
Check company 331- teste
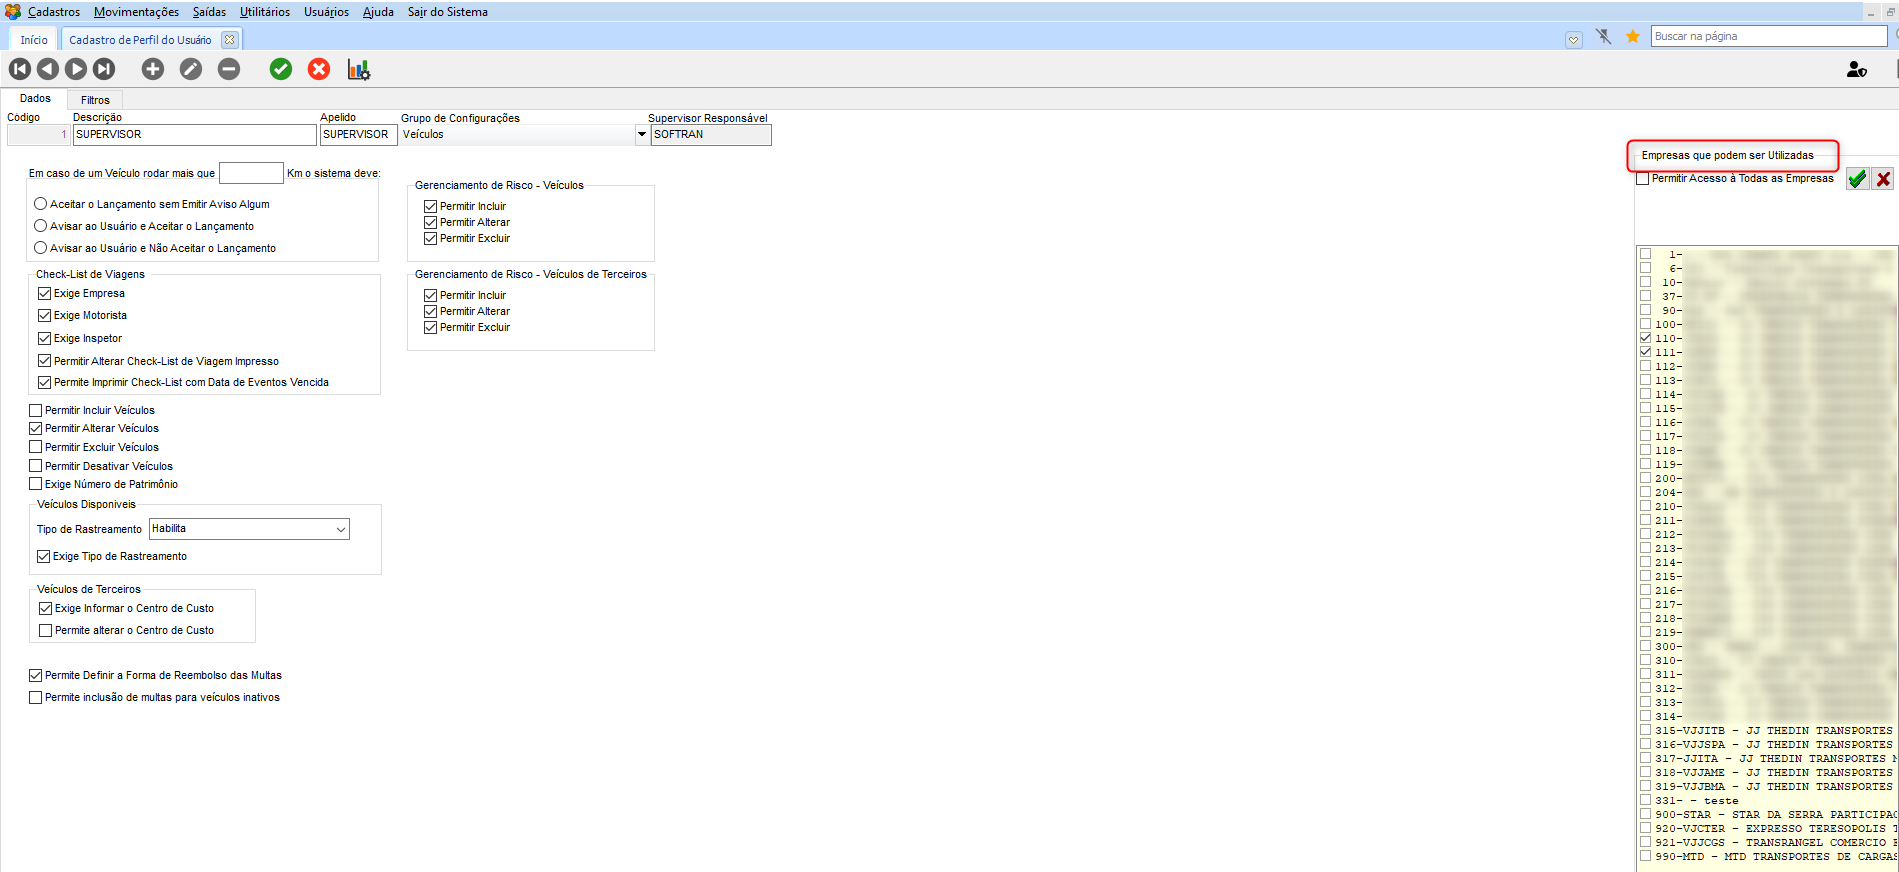click(x=1645, y=800)
